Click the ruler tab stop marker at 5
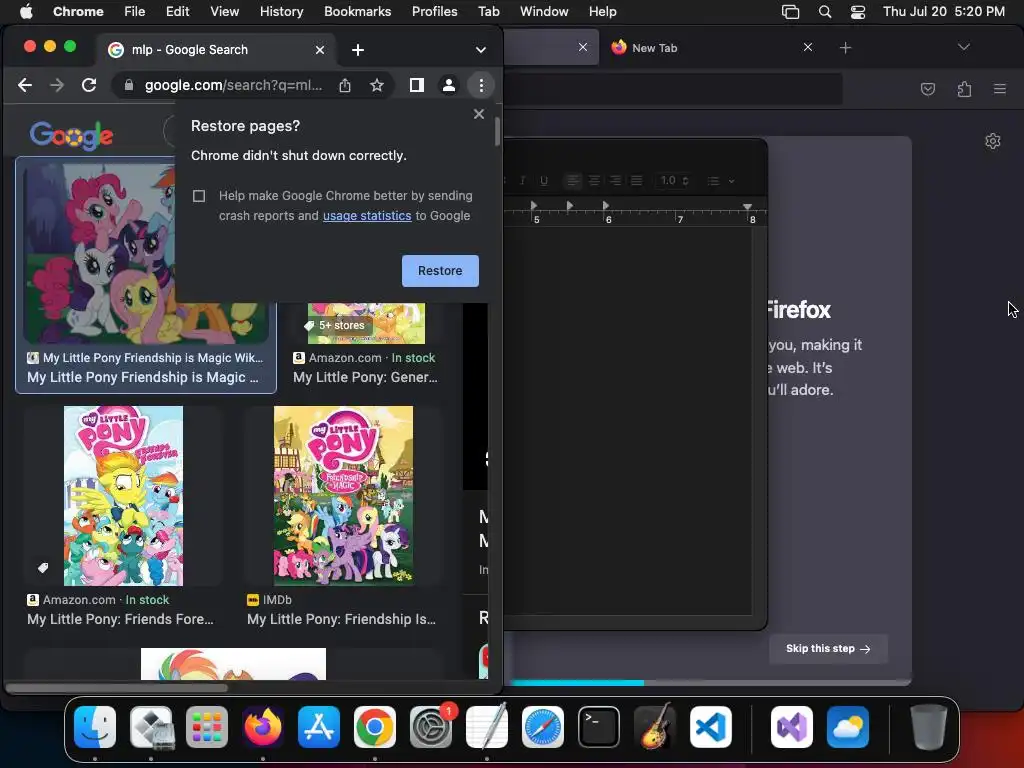This screenshot has height=768, width=1024. (534, 206)
